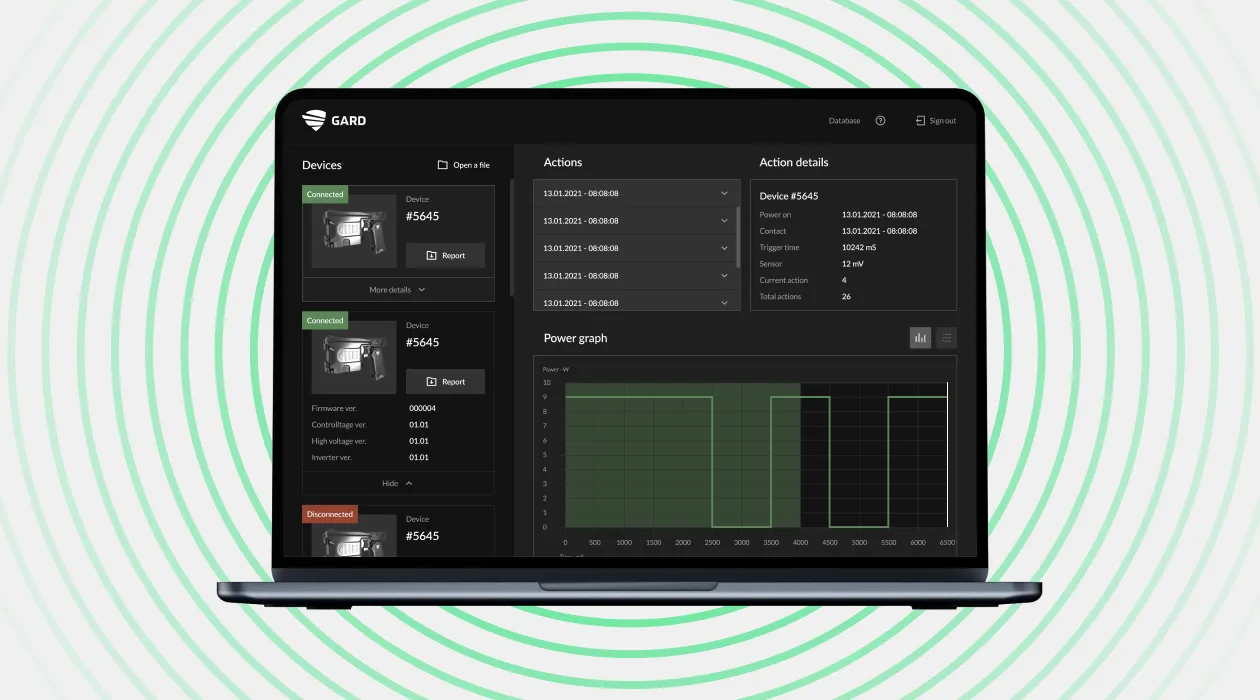
Task: Click the Total actions value 26
Action: click(x=846, y=296)
